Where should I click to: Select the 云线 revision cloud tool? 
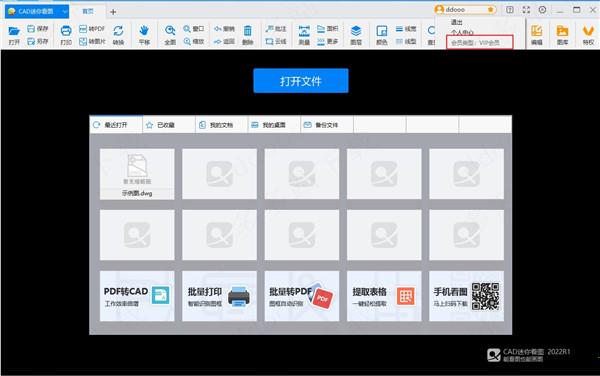tap(276, 41)
